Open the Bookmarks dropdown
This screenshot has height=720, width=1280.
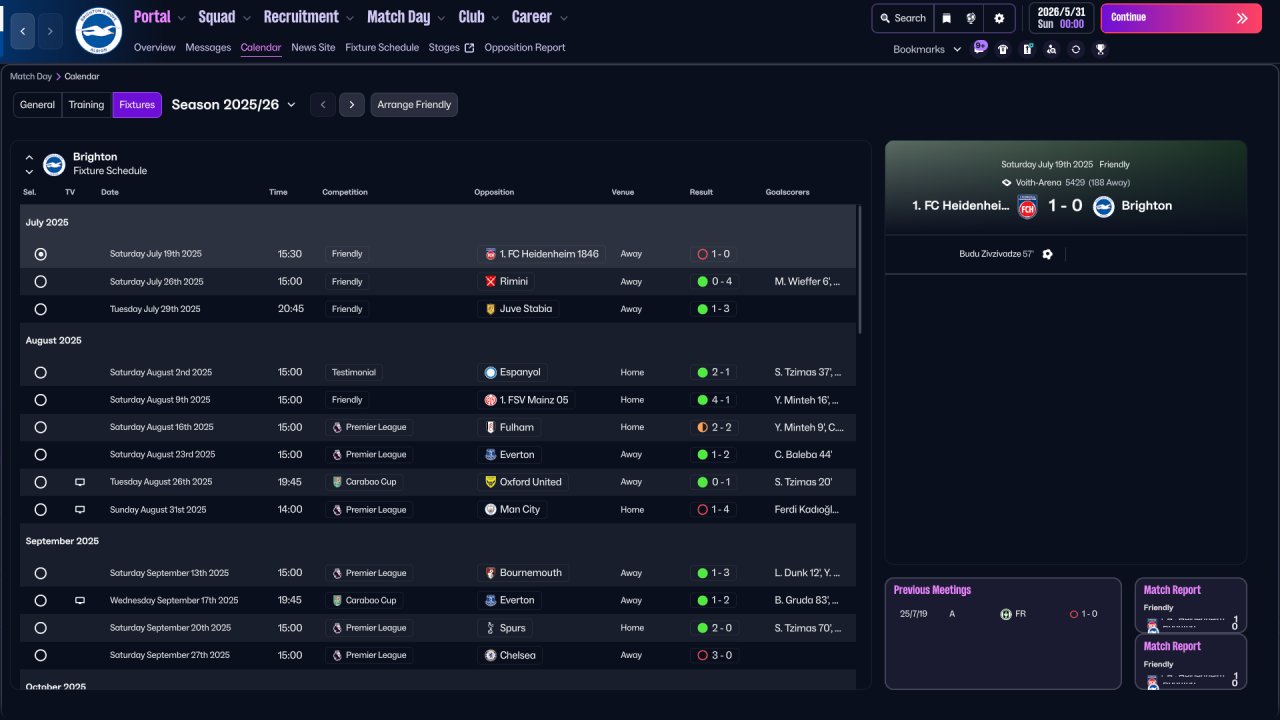click(926, 49)
